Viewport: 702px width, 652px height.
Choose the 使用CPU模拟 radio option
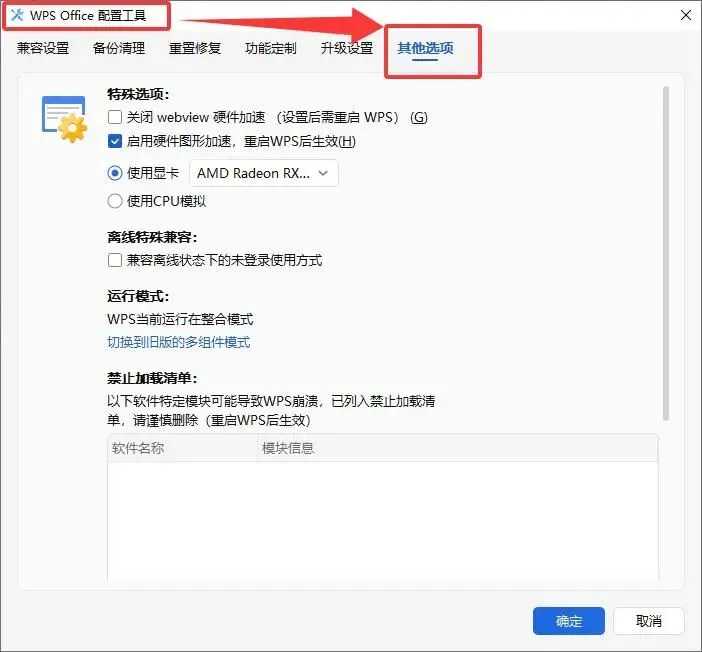tap(115, 201)
